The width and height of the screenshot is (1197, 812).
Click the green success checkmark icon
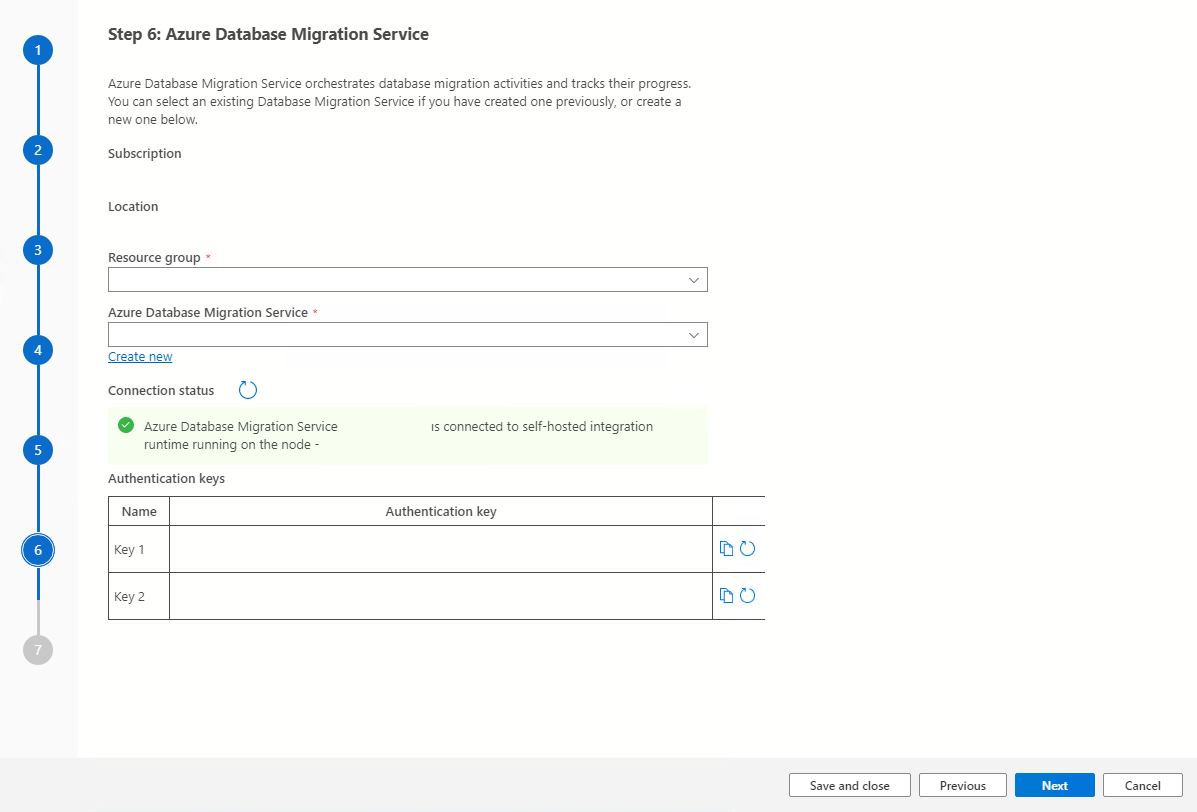click(125, 425)
